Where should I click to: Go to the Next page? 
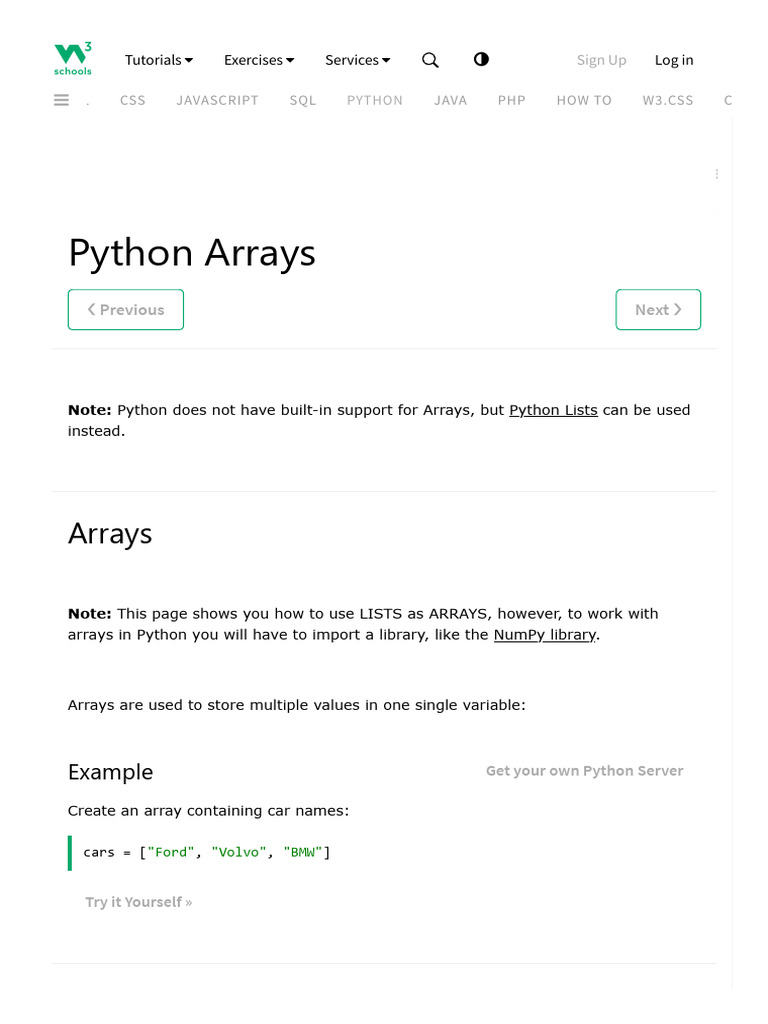coord(658,310)
